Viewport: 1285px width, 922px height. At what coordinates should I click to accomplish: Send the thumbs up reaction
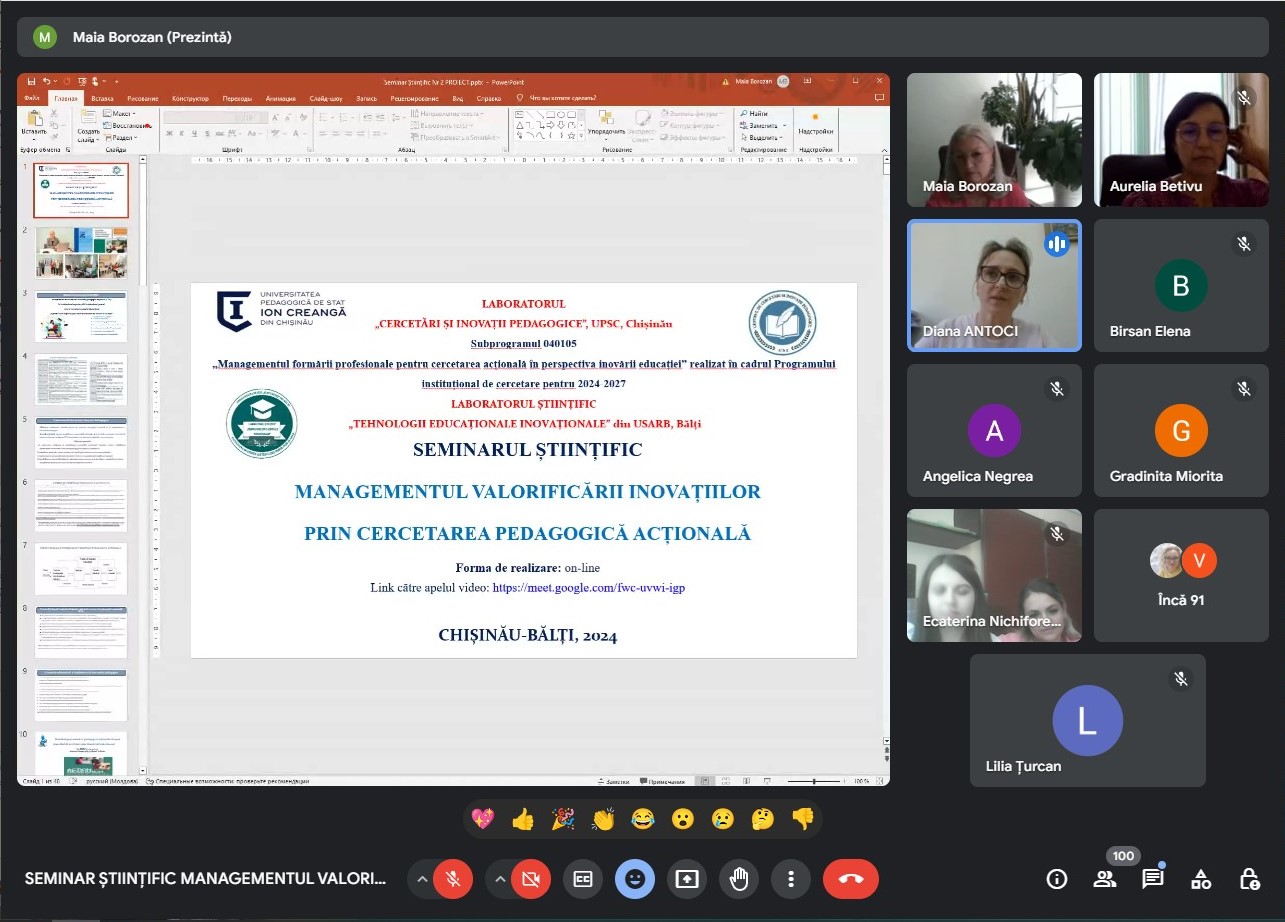click(523, 819)
